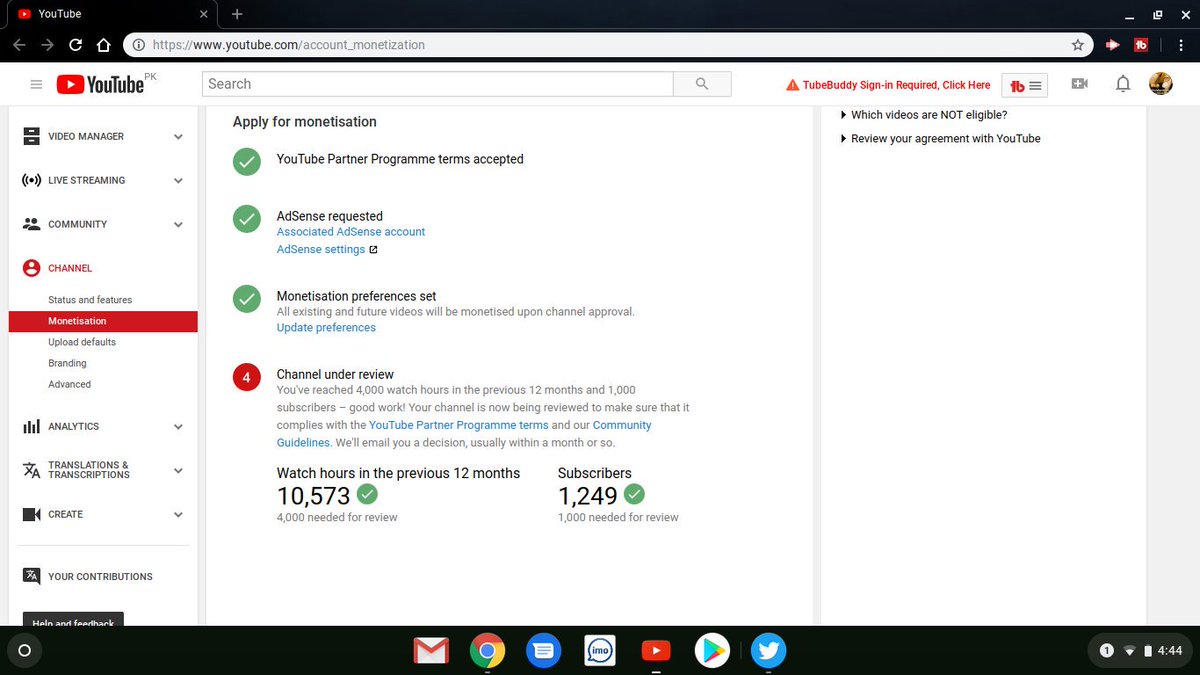1200x675 pixels.
Task: Expand the Live Streaming section
Action: (x=178, y=181)
